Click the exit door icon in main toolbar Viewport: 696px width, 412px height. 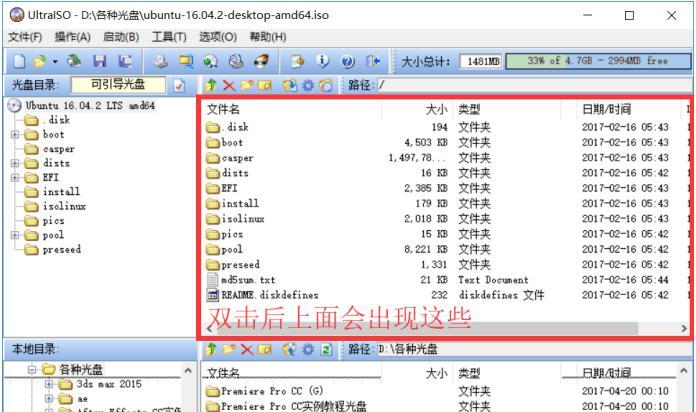[x=373, y=61]
